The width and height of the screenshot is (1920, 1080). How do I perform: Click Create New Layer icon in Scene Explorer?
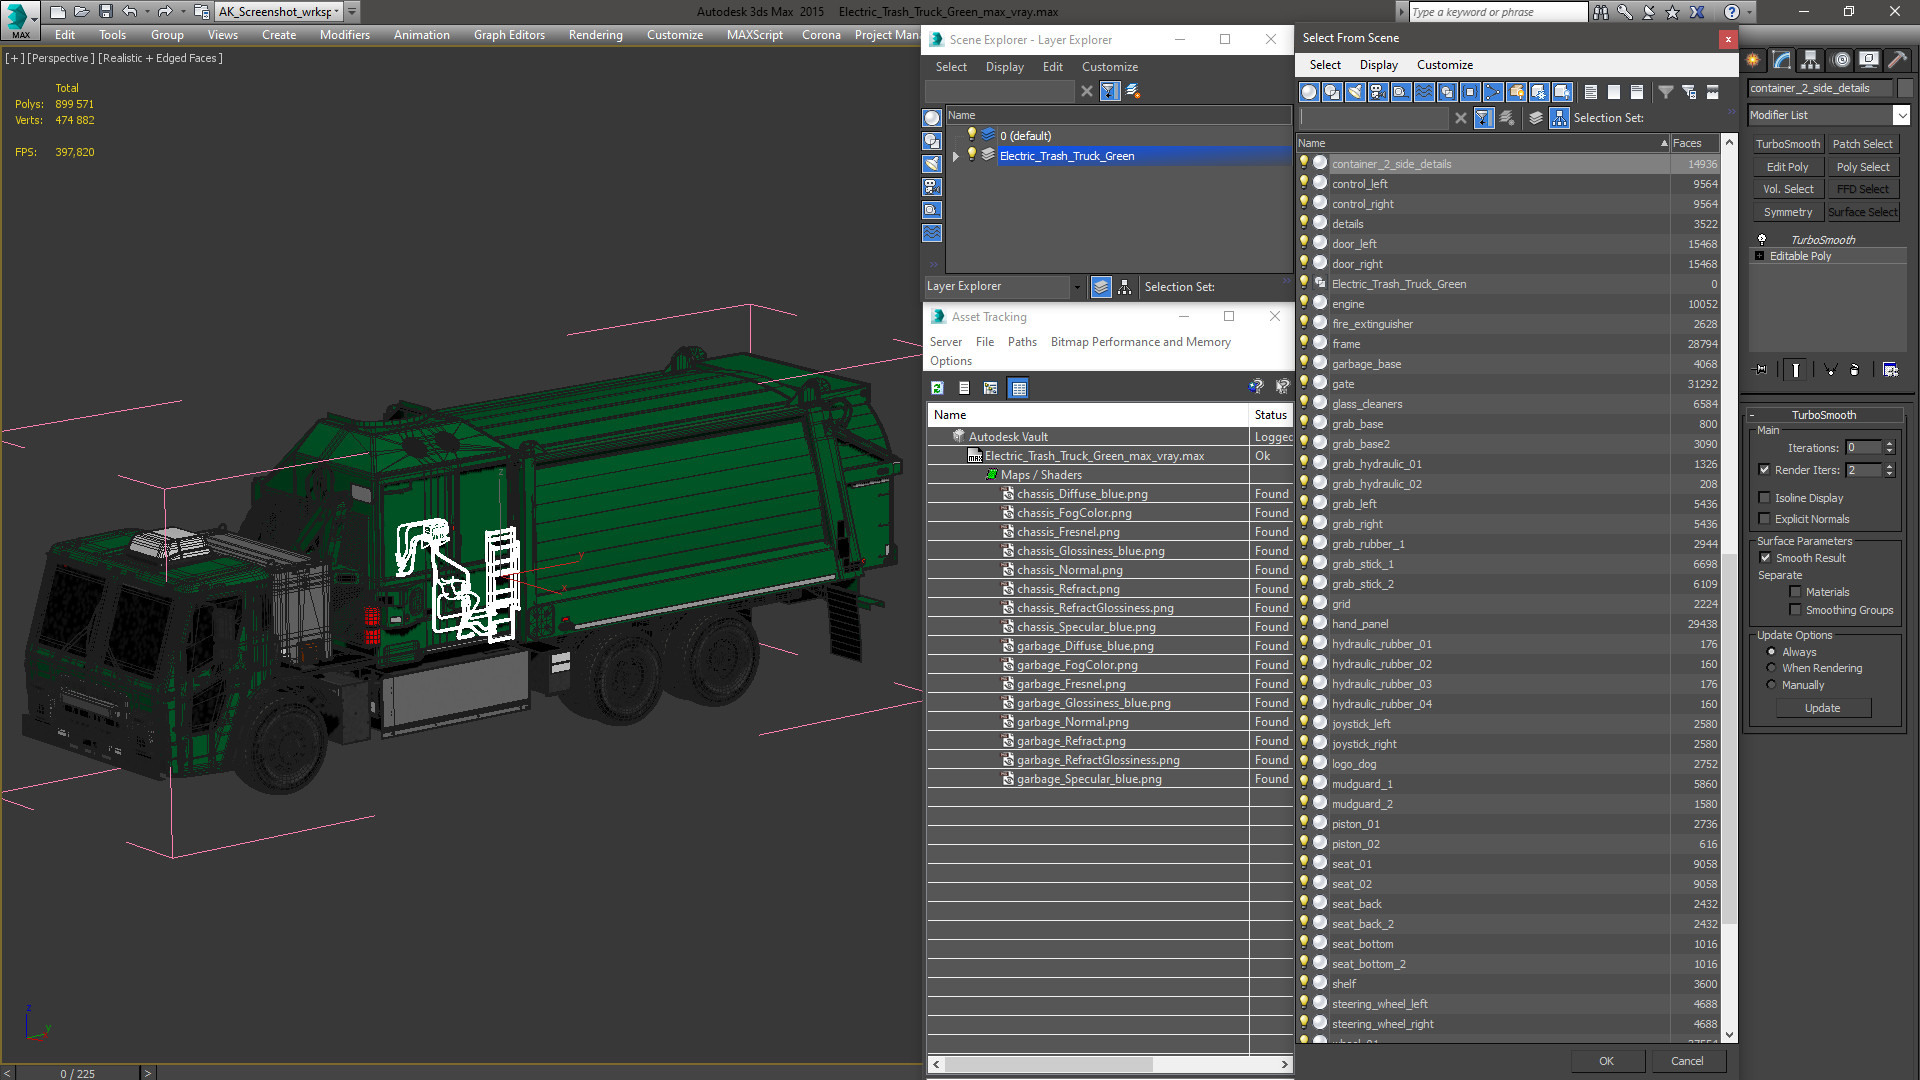(x=1133, y=91)
